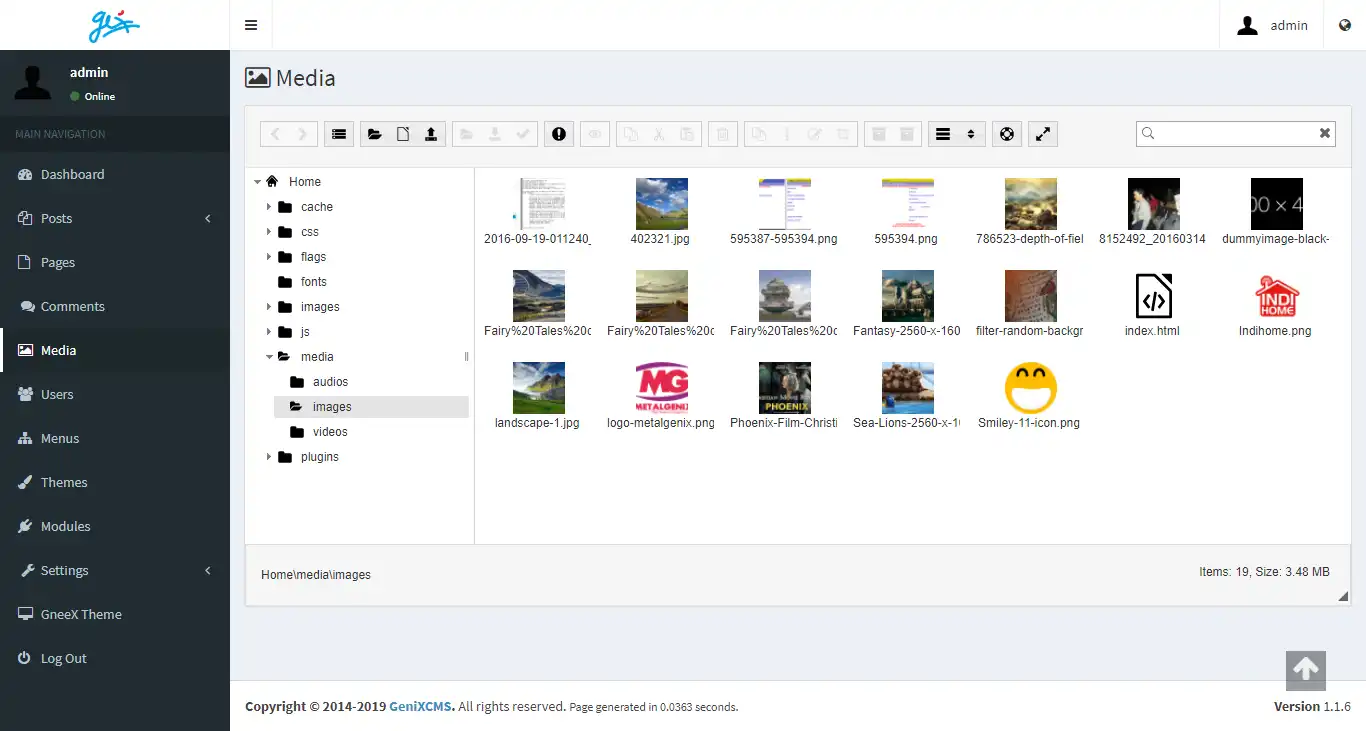
Task: Click the download arrow icon in the toolbar
Action: tap(495, 134)
